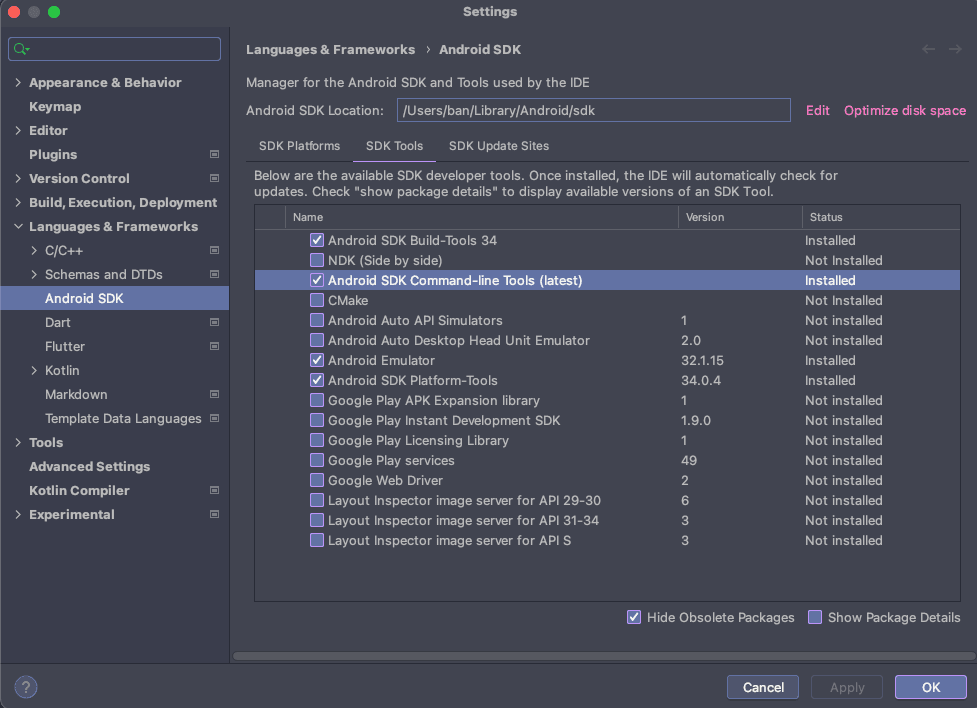The width and height of the screenshot is (977, 708).
Task: Expand Build, Execution, Deployment section
Action: 17,203
